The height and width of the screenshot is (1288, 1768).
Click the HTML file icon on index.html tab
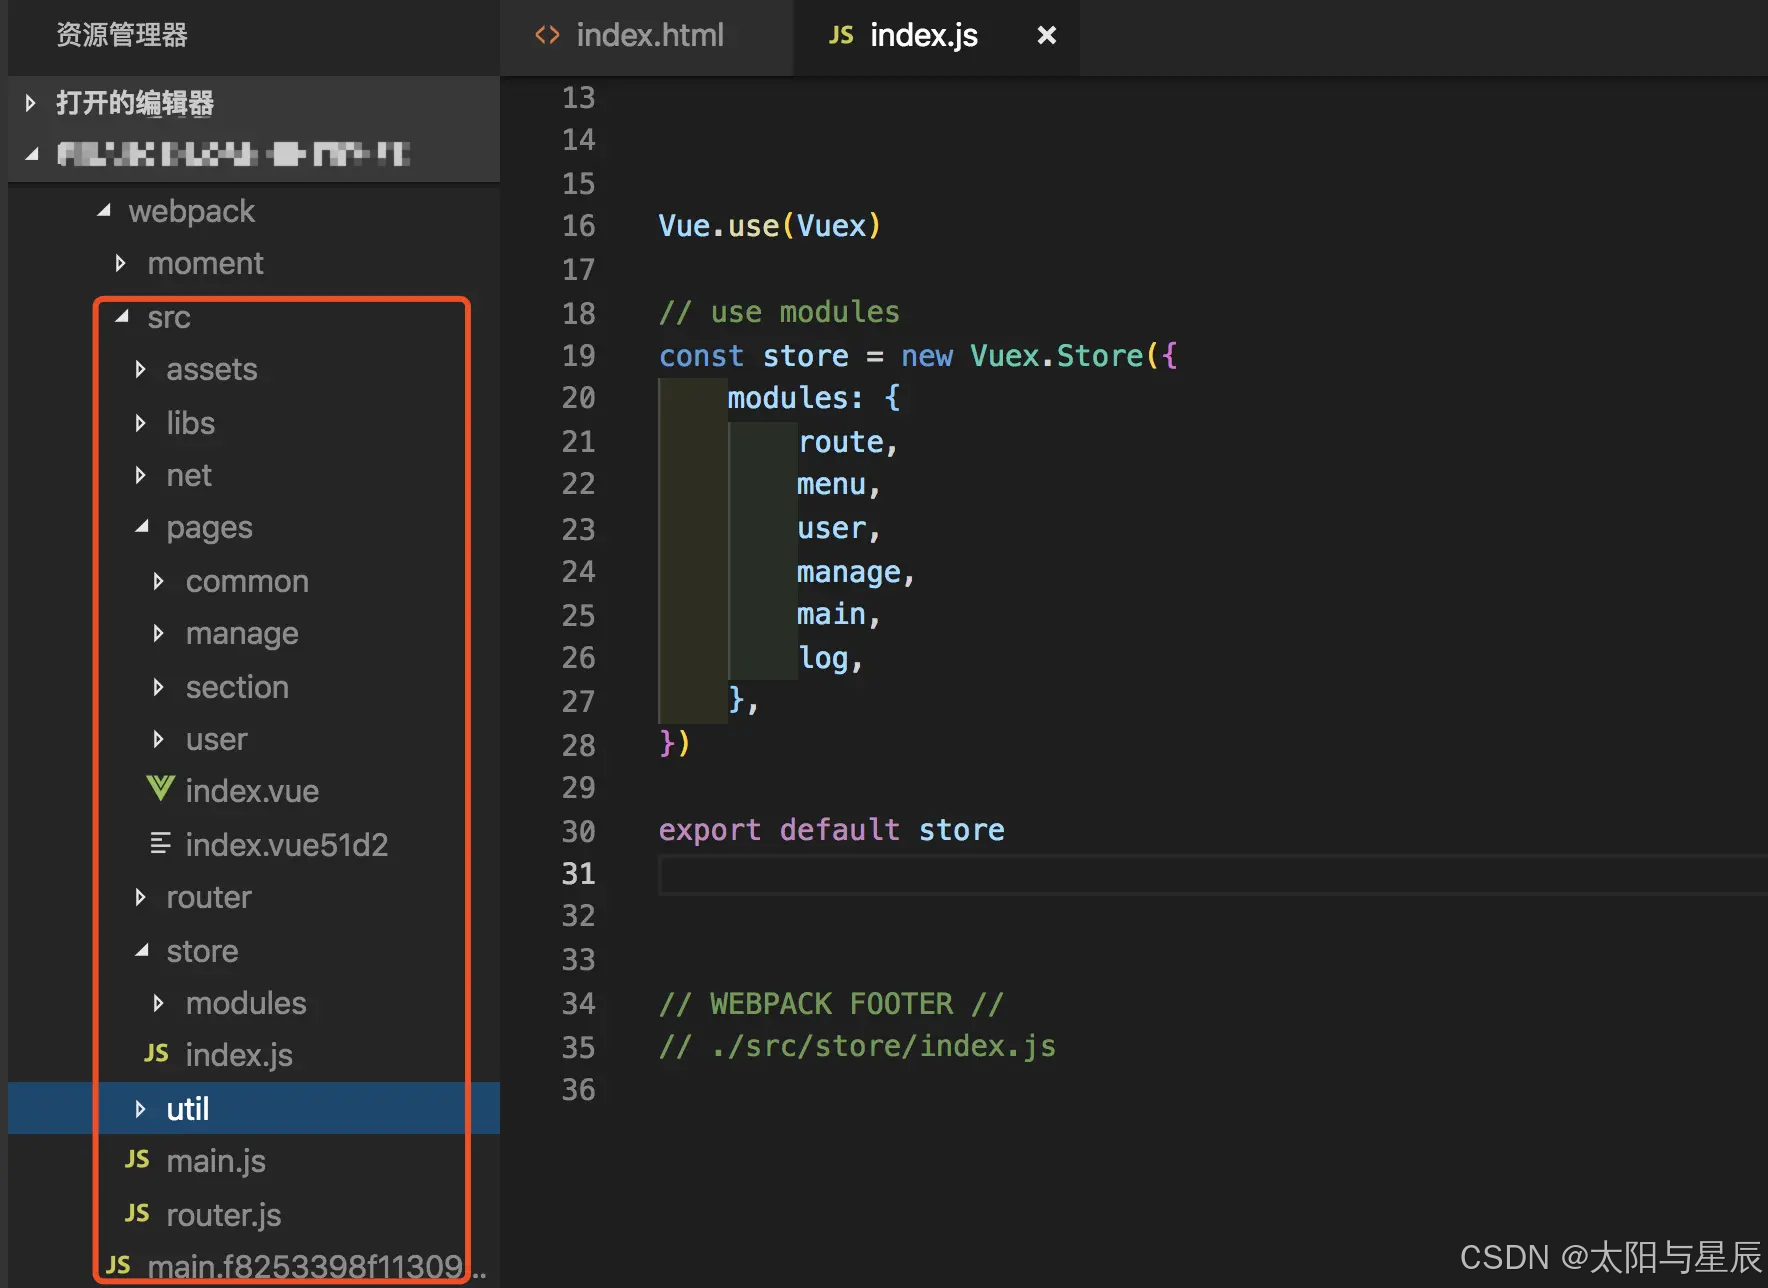[547, 36]
